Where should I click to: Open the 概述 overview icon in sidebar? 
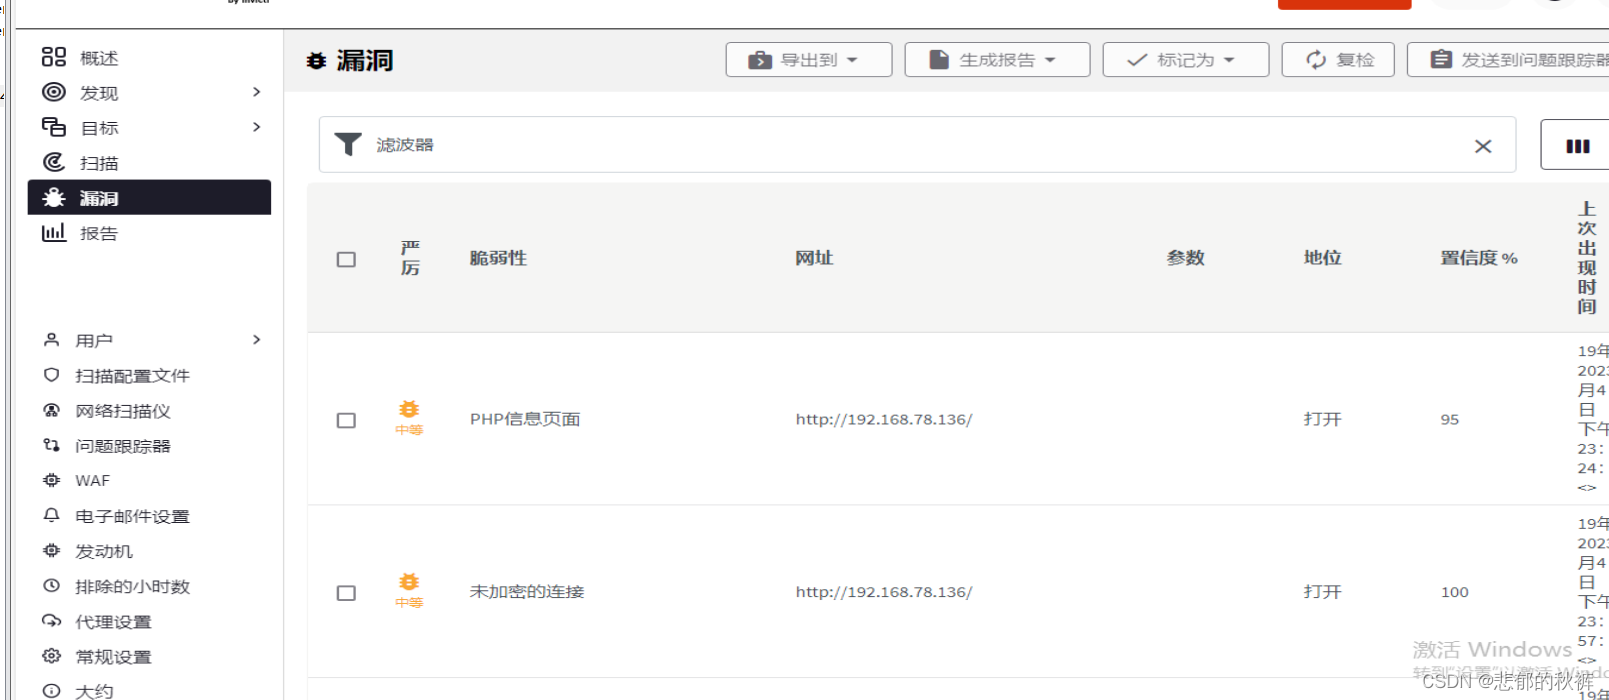tap(54, 57)
